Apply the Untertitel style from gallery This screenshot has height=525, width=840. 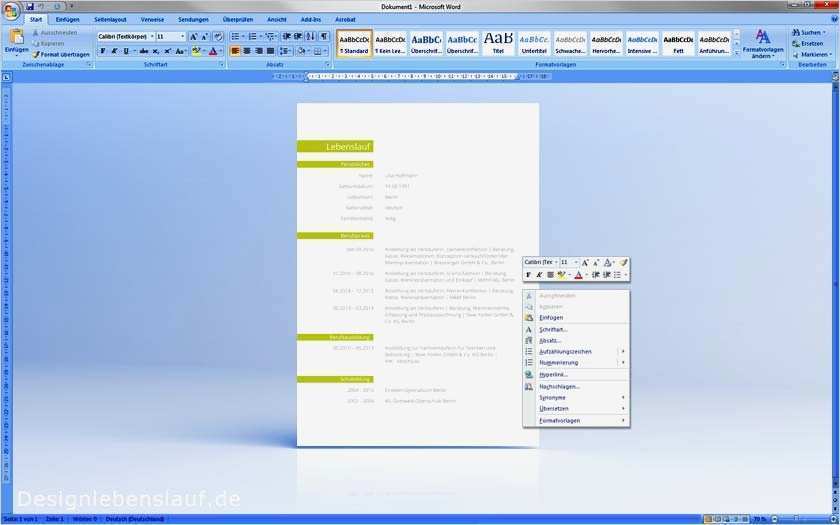point(534,43)
